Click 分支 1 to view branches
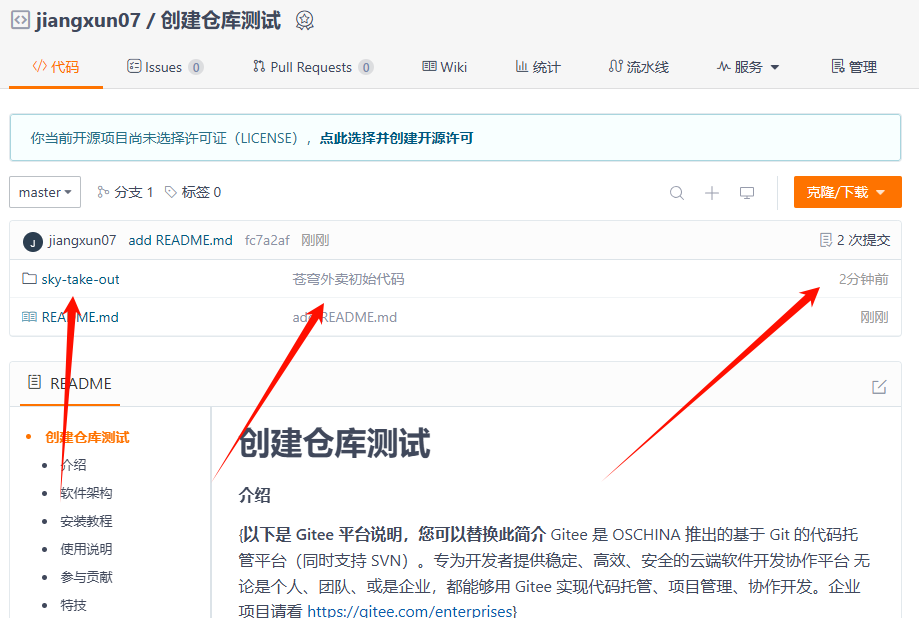 click(x=126, y=191)
